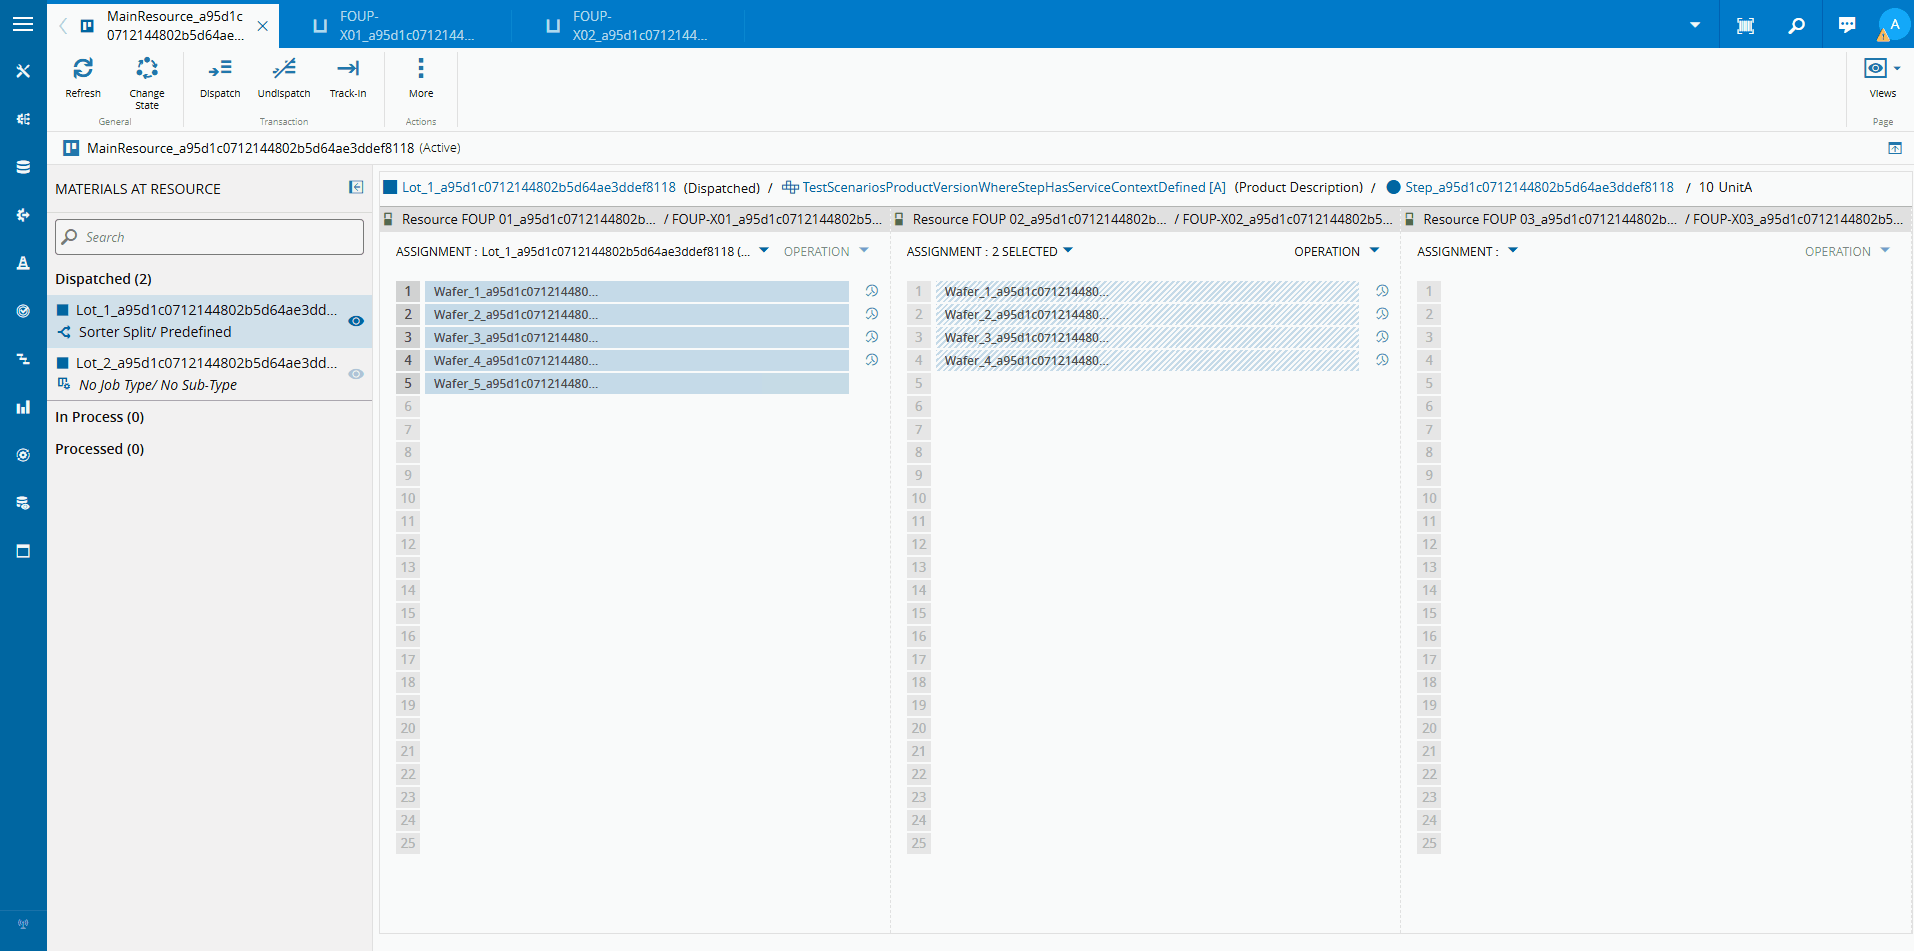This screenshot has width=1914, height=951.
Task: Open the chat messages icon
Action: tap(1847, 25)
